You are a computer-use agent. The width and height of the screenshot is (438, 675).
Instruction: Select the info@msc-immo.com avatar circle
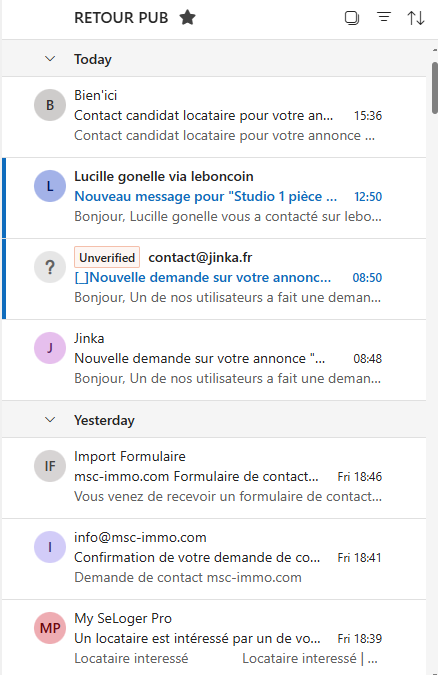click(50, 547)
